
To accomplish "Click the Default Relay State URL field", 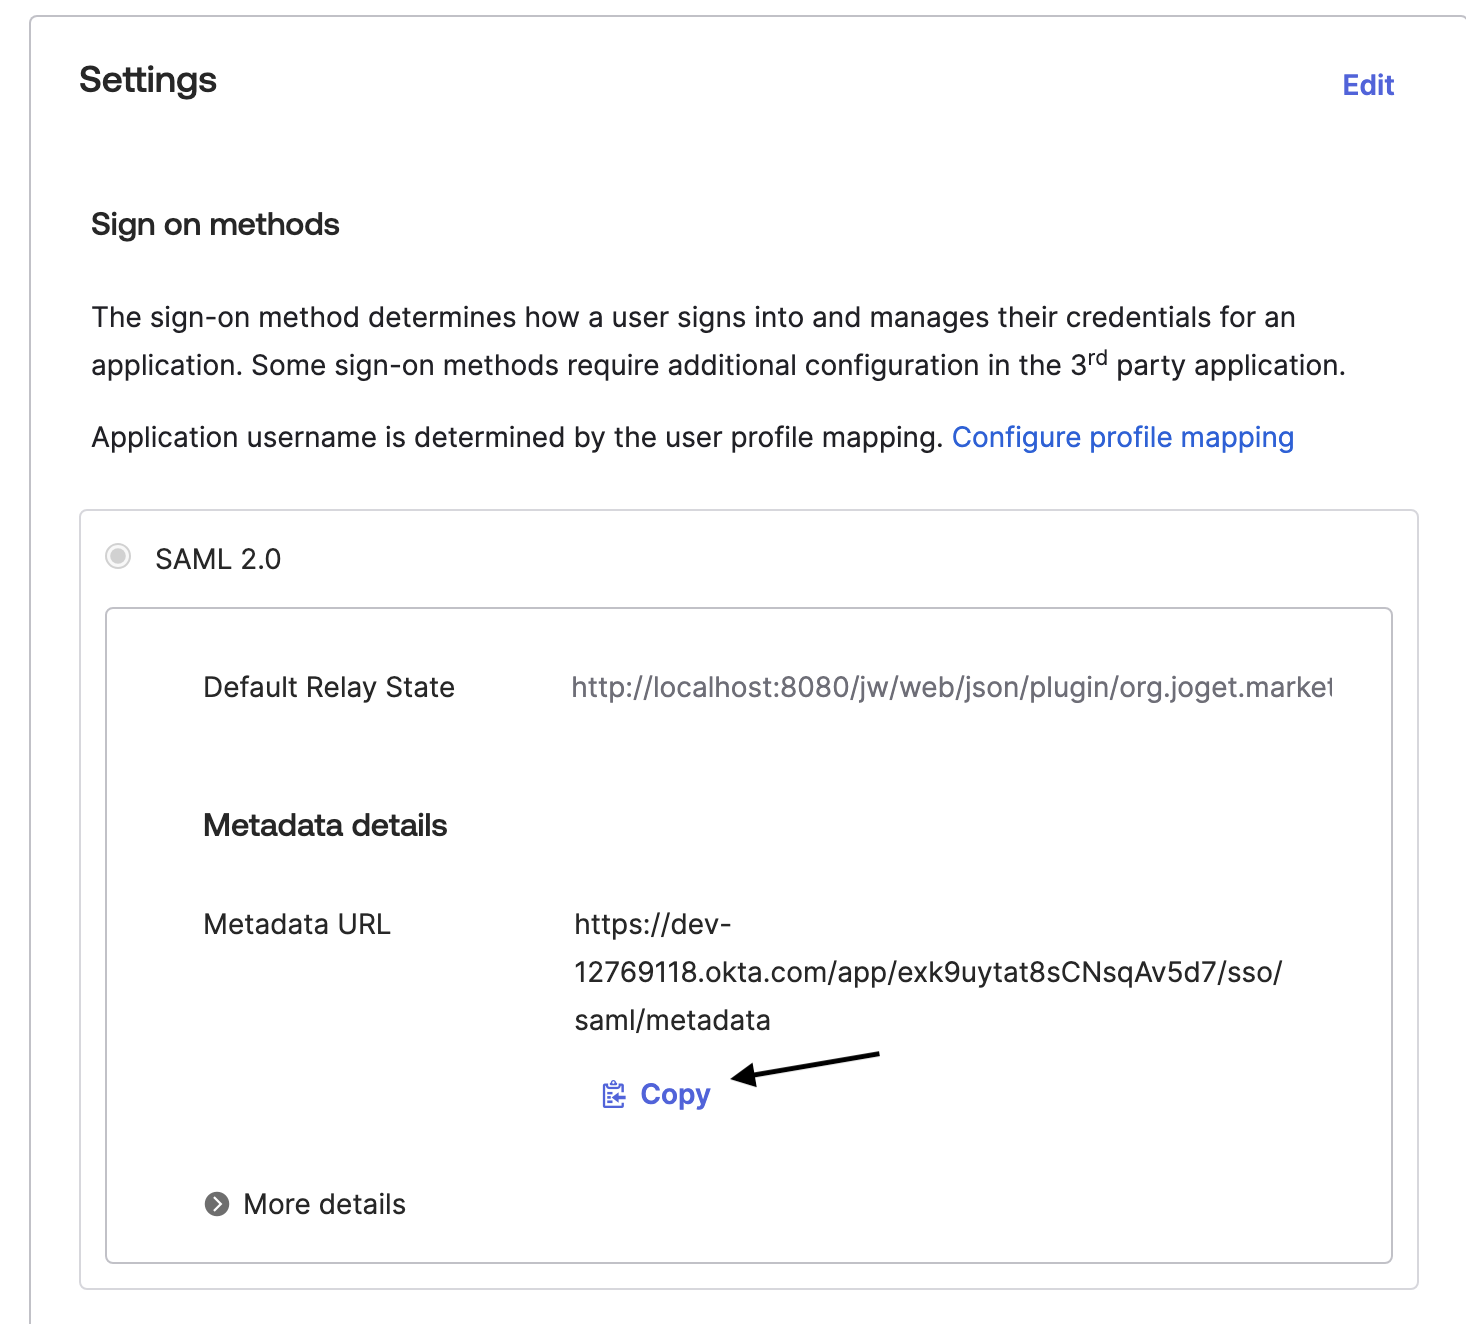I will tap(950, 687).
